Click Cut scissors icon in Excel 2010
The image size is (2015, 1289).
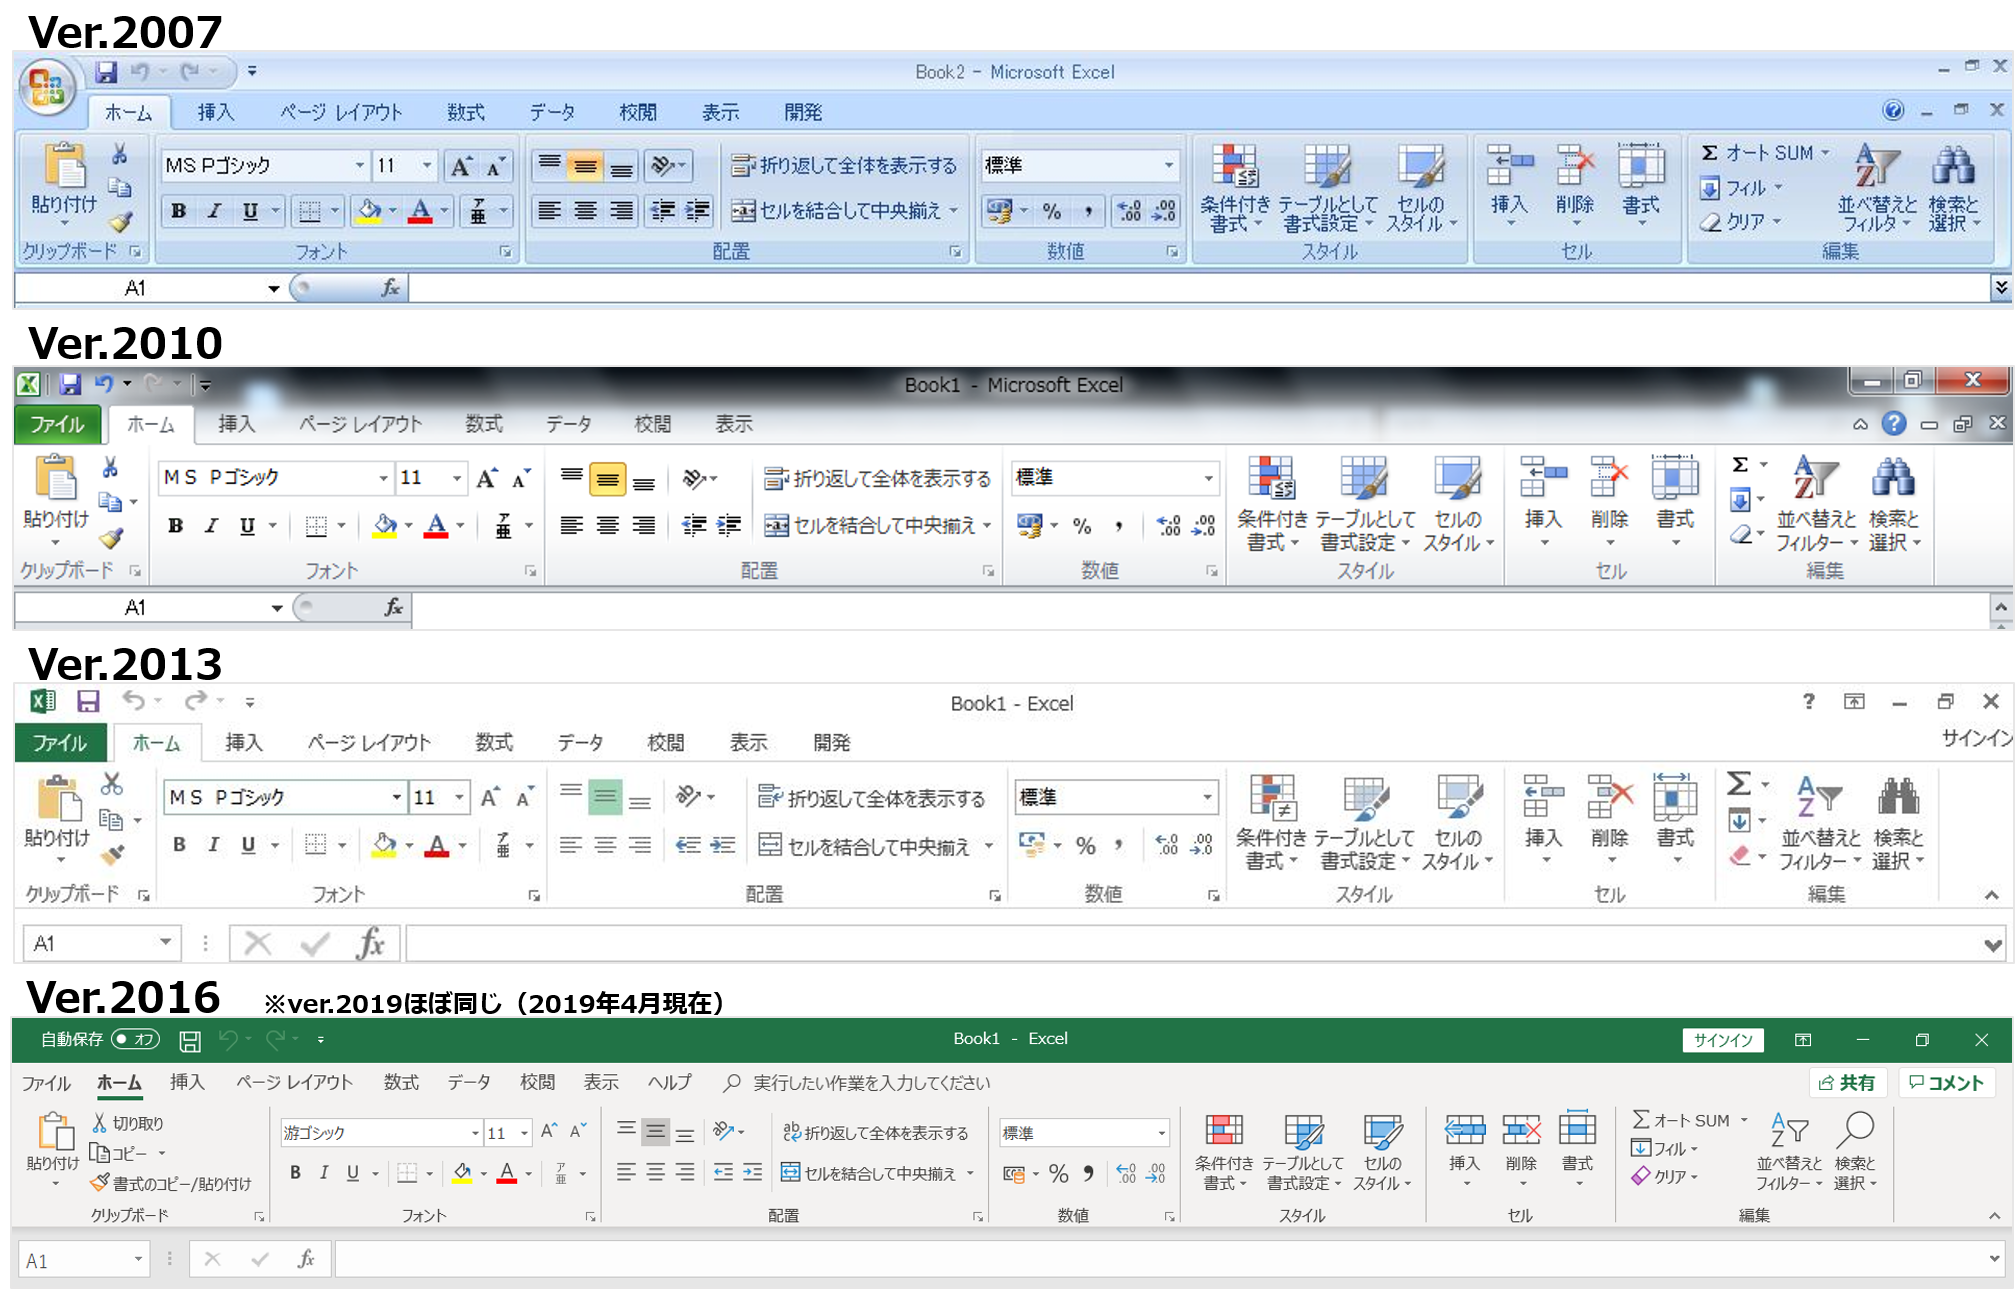[110, 468]
